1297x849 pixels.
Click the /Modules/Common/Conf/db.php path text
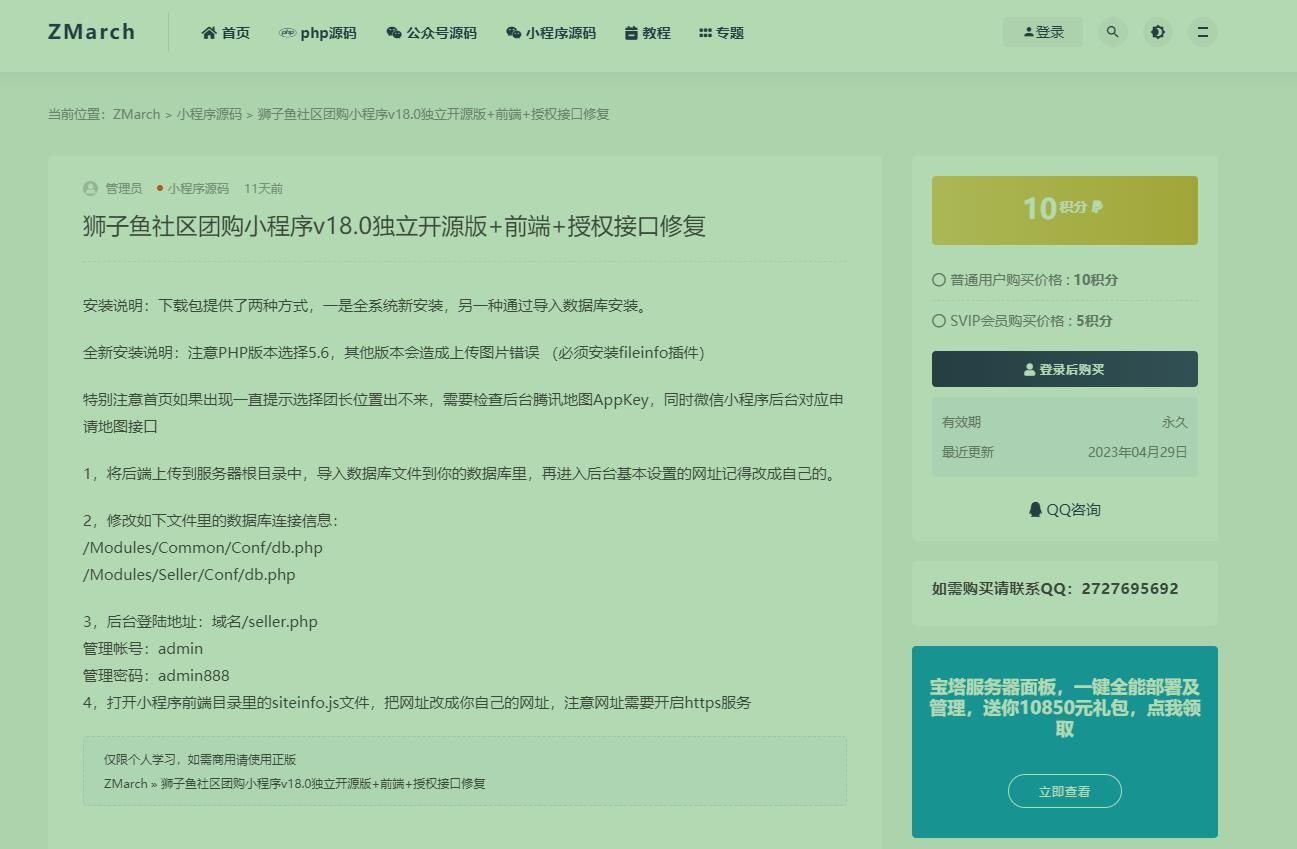[203, 548]
